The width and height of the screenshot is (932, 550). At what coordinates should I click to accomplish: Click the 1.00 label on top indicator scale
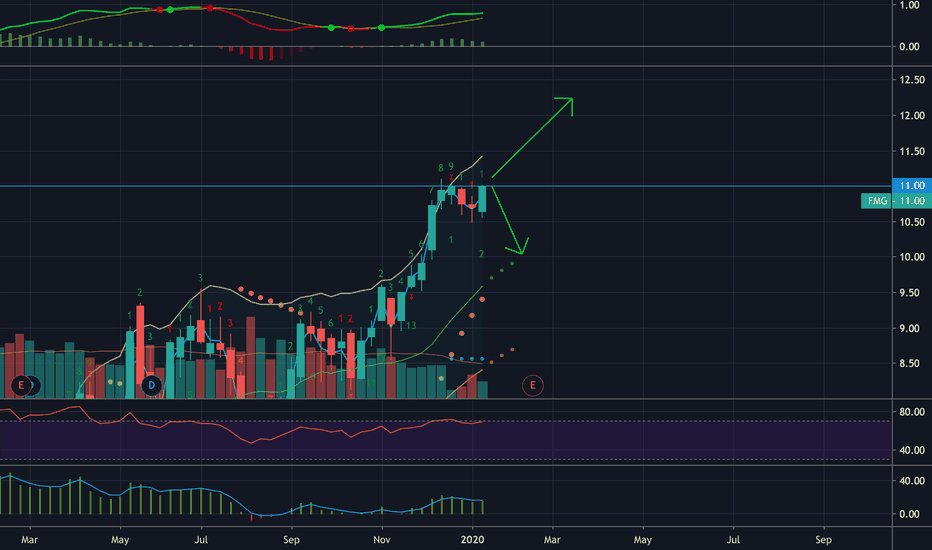(x=909, y=5)
